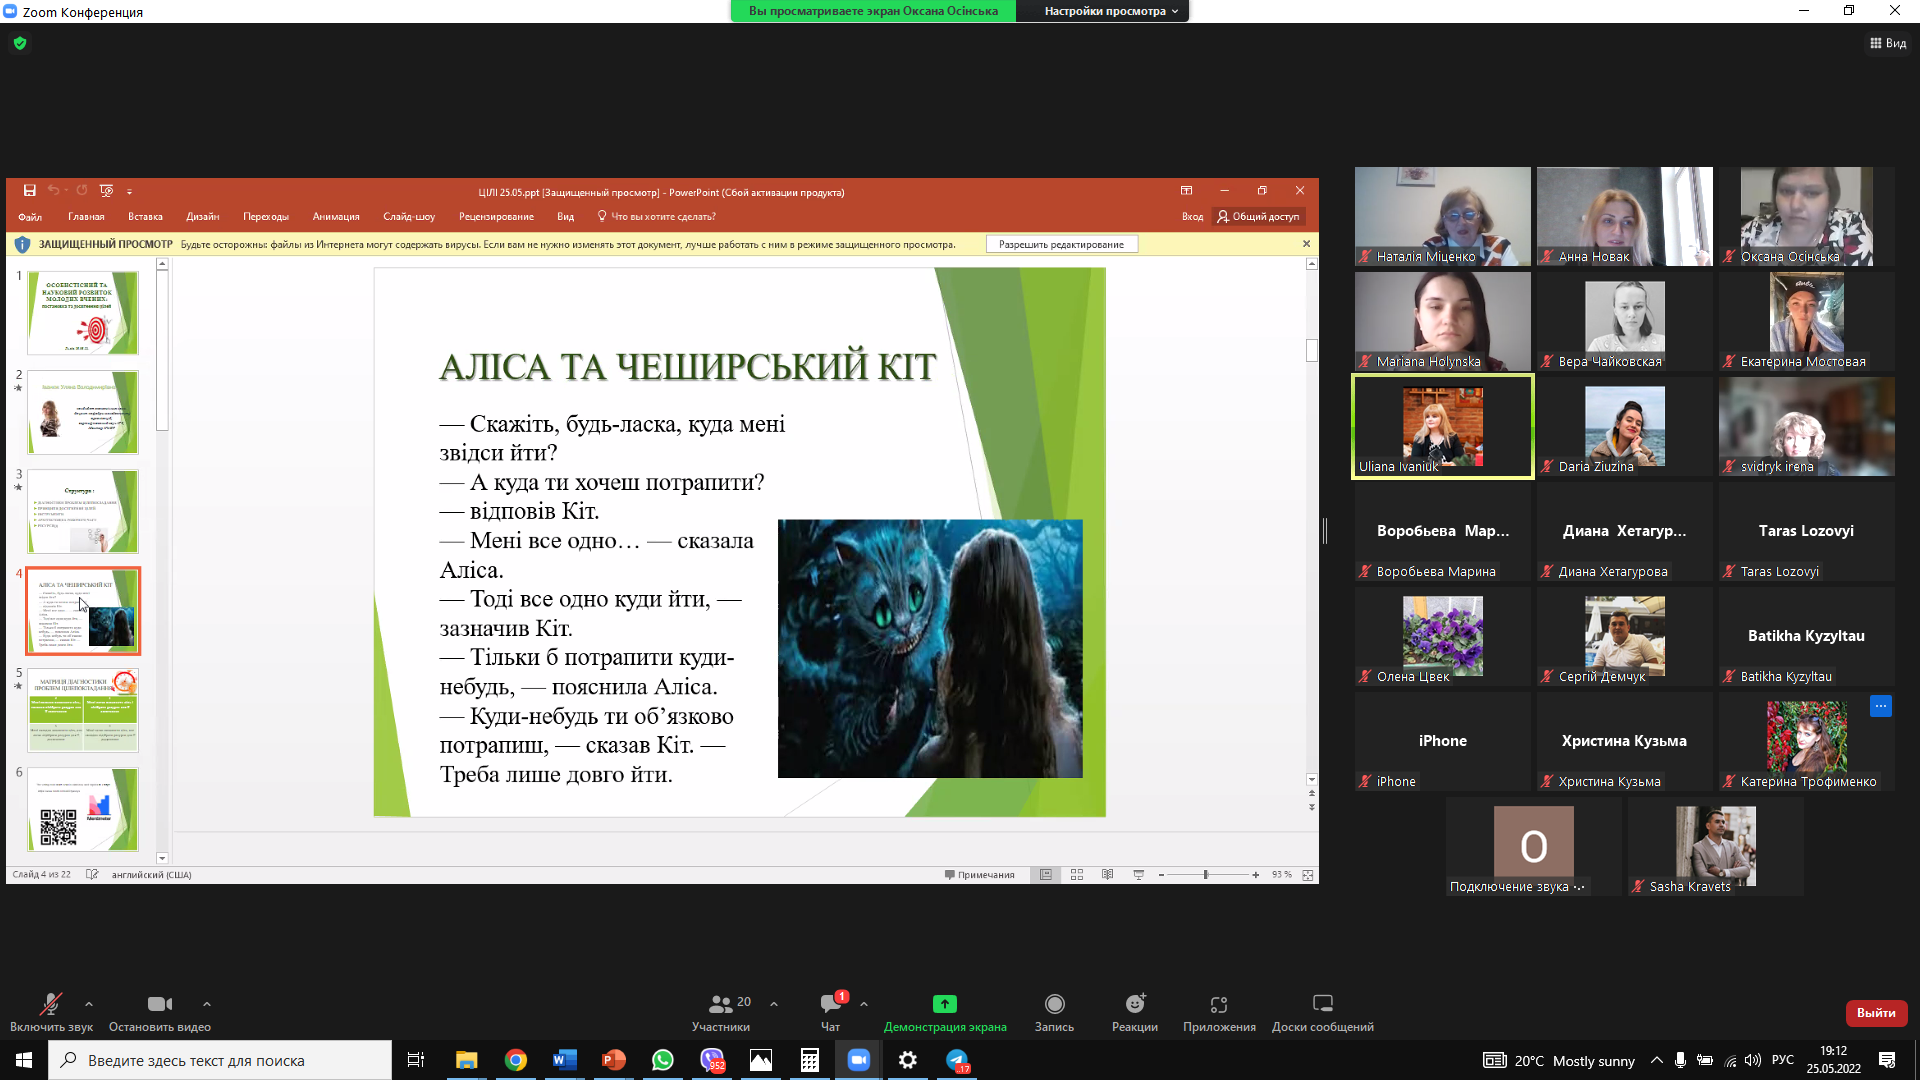Start recording with the Record icon
Screen dimensions: 1920x1080
(1054, 1004)
